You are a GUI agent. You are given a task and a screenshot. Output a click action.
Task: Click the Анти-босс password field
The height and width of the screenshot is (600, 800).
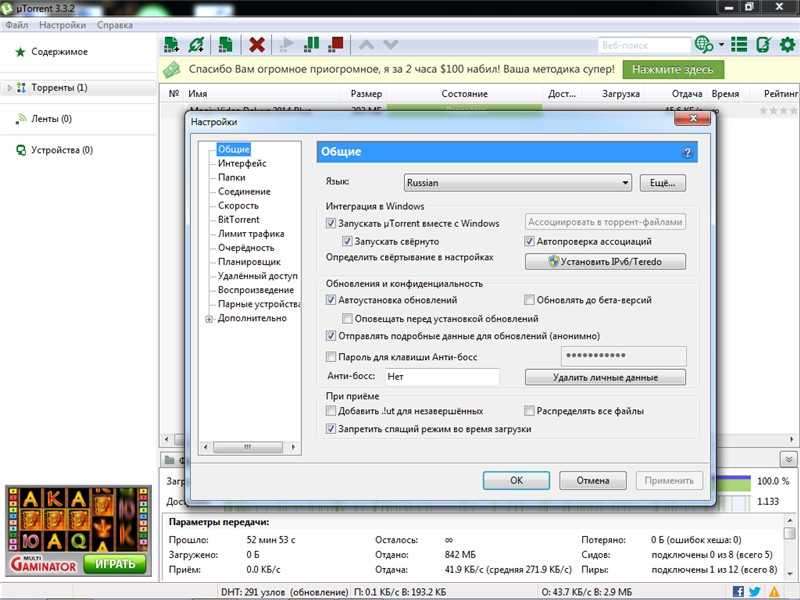click(623, 356)
